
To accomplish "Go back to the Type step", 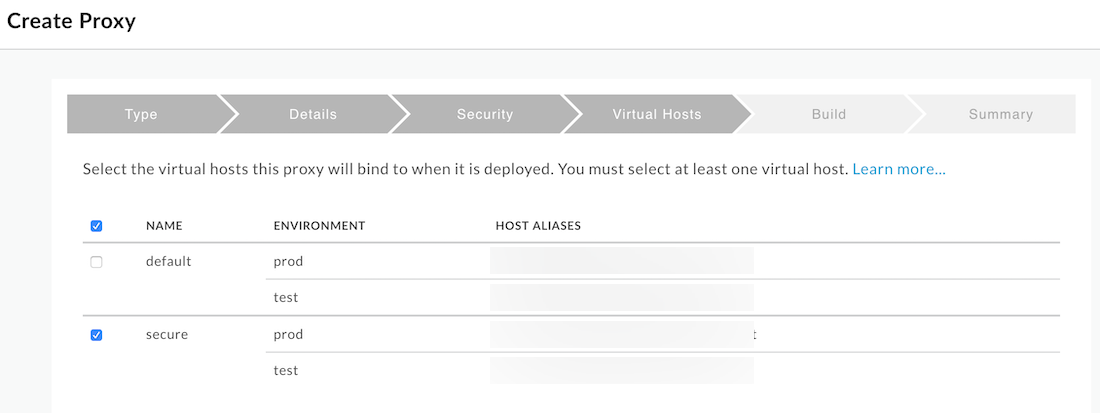I will pyautogui.click(x=141, y=114).
